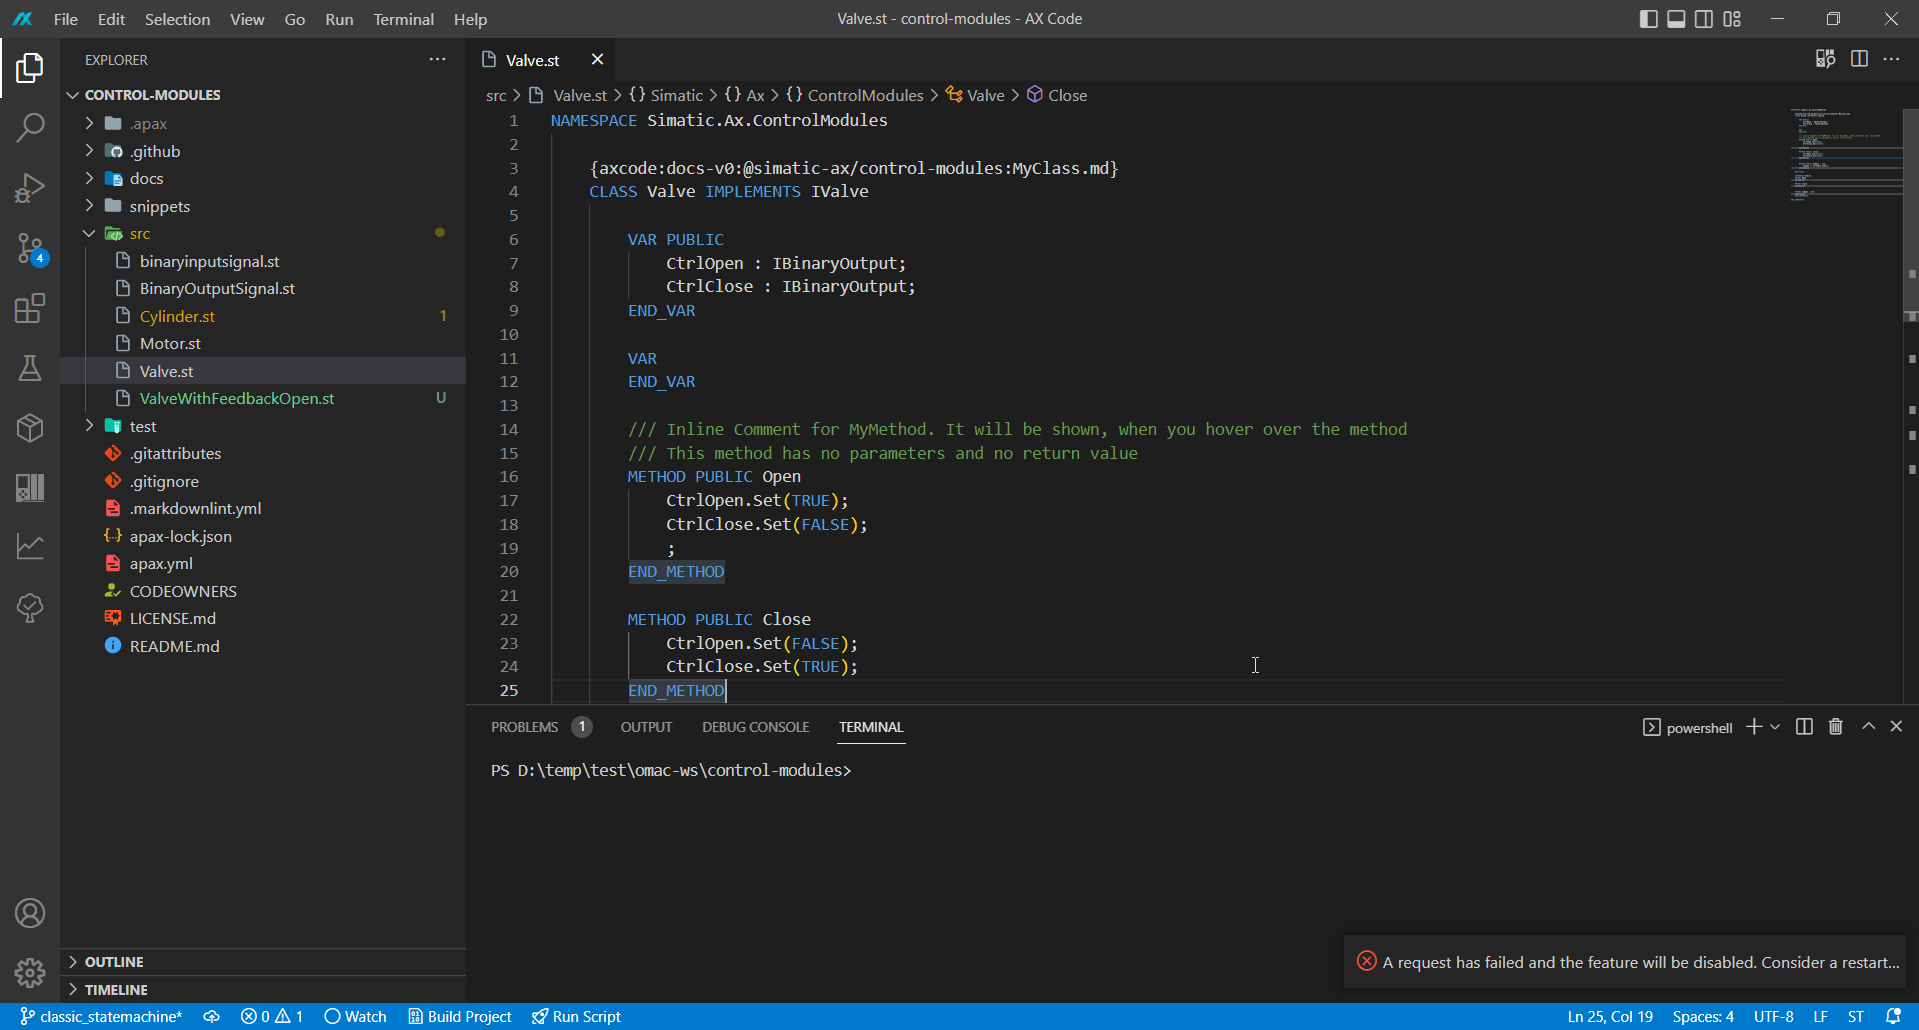Click Run Script in status bar

pos(577,1016)
